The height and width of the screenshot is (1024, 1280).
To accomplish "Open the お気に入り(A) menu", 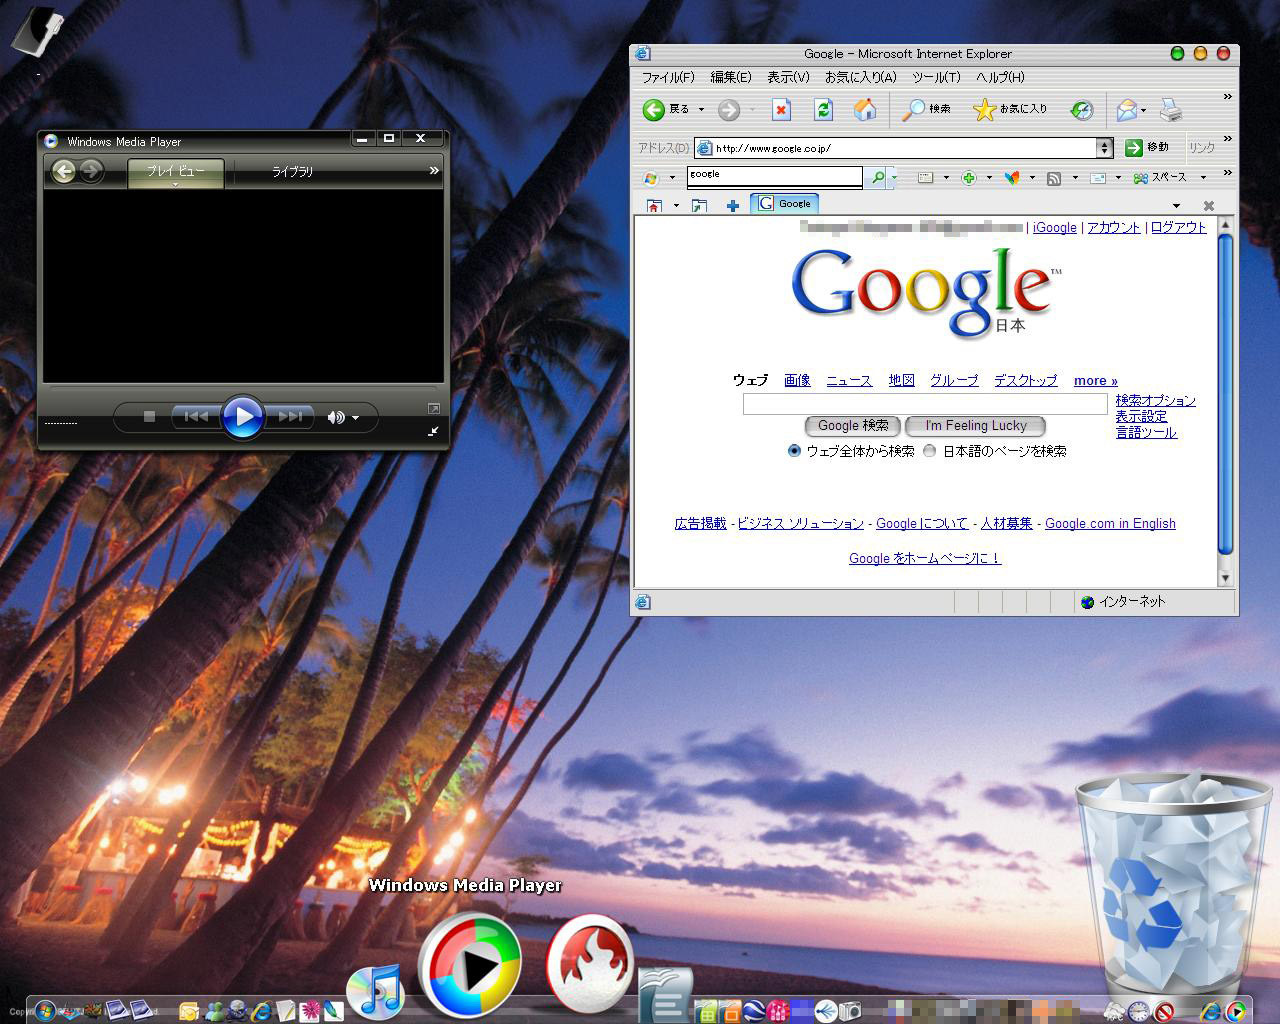I will pyautogui.click(x=860, y=77).
